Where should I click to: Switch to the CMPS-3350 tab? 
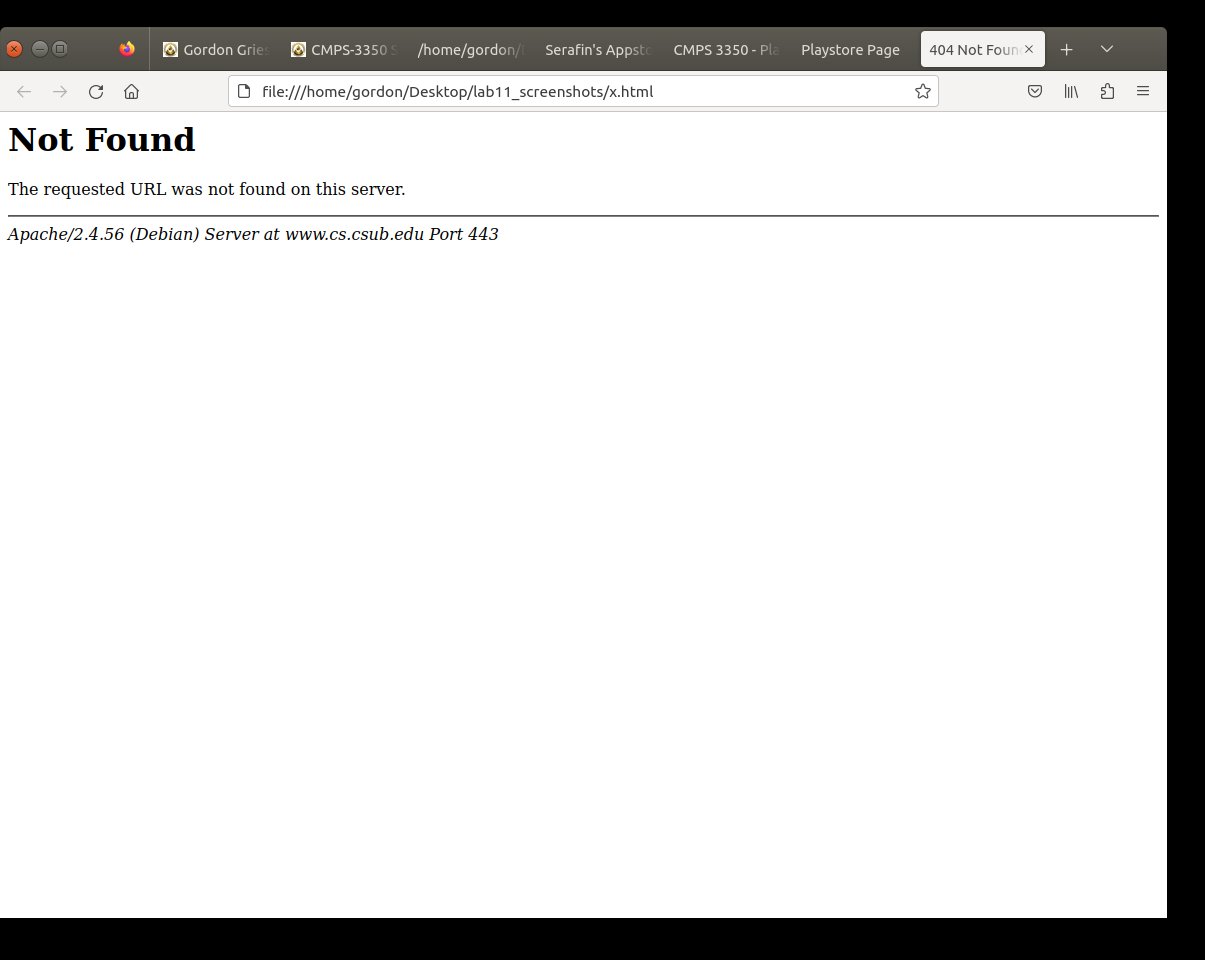[x=343, y=49]
